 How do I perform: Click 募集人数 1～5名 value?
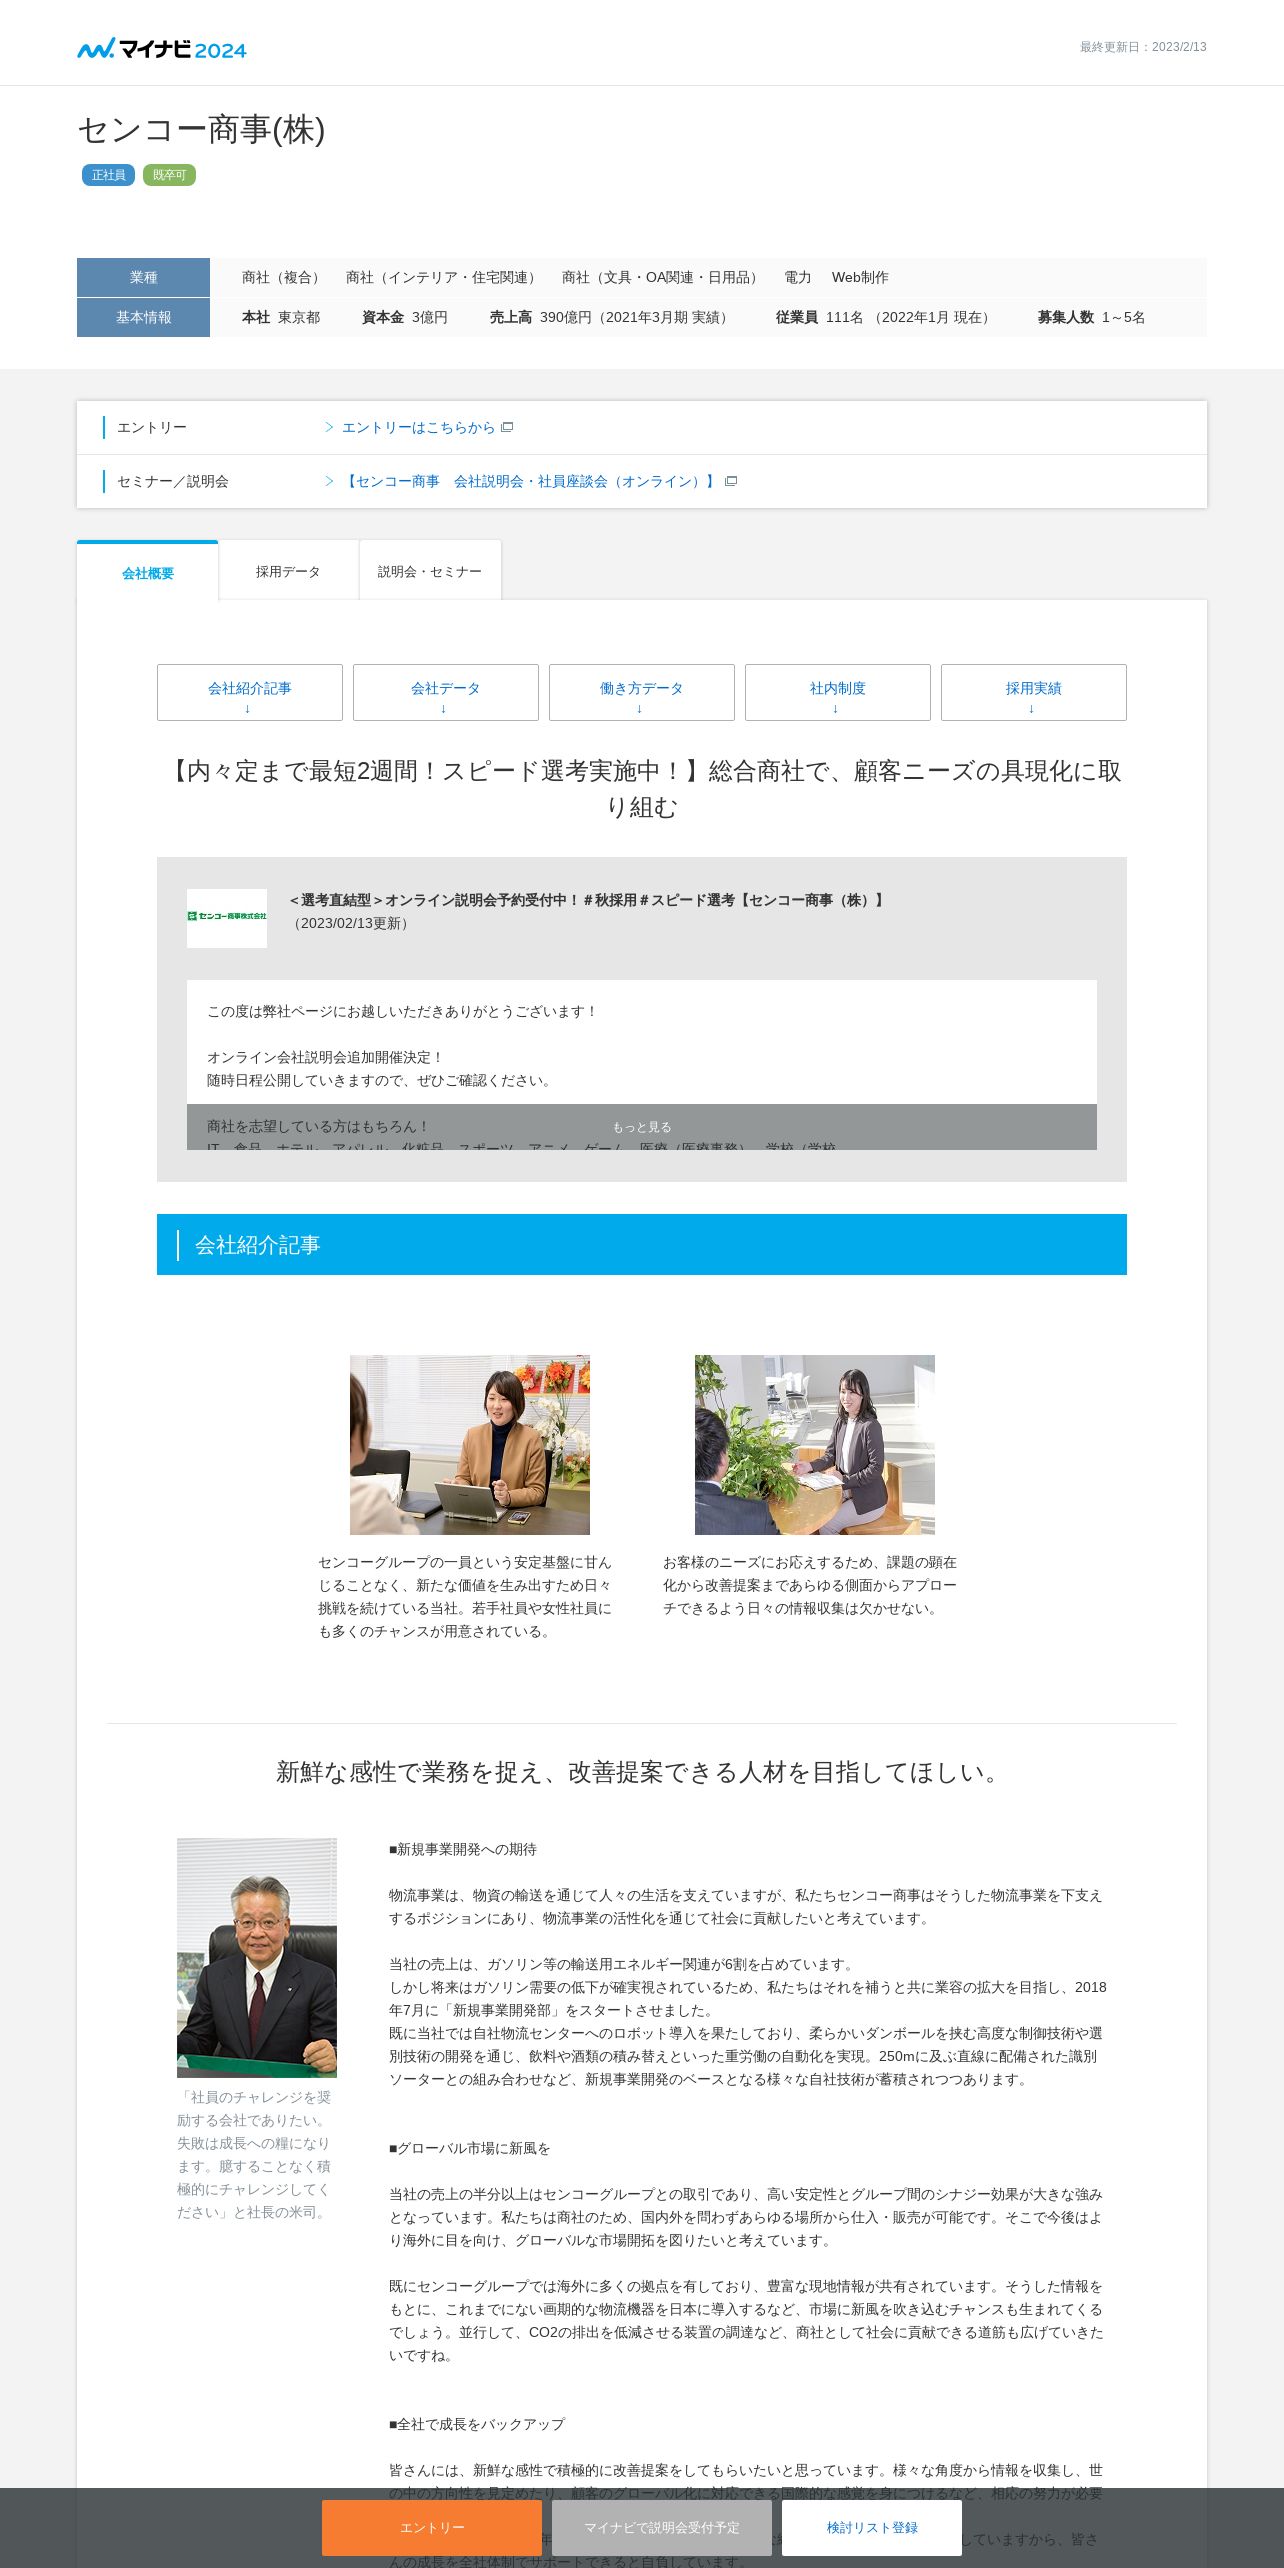[1092, 317]
